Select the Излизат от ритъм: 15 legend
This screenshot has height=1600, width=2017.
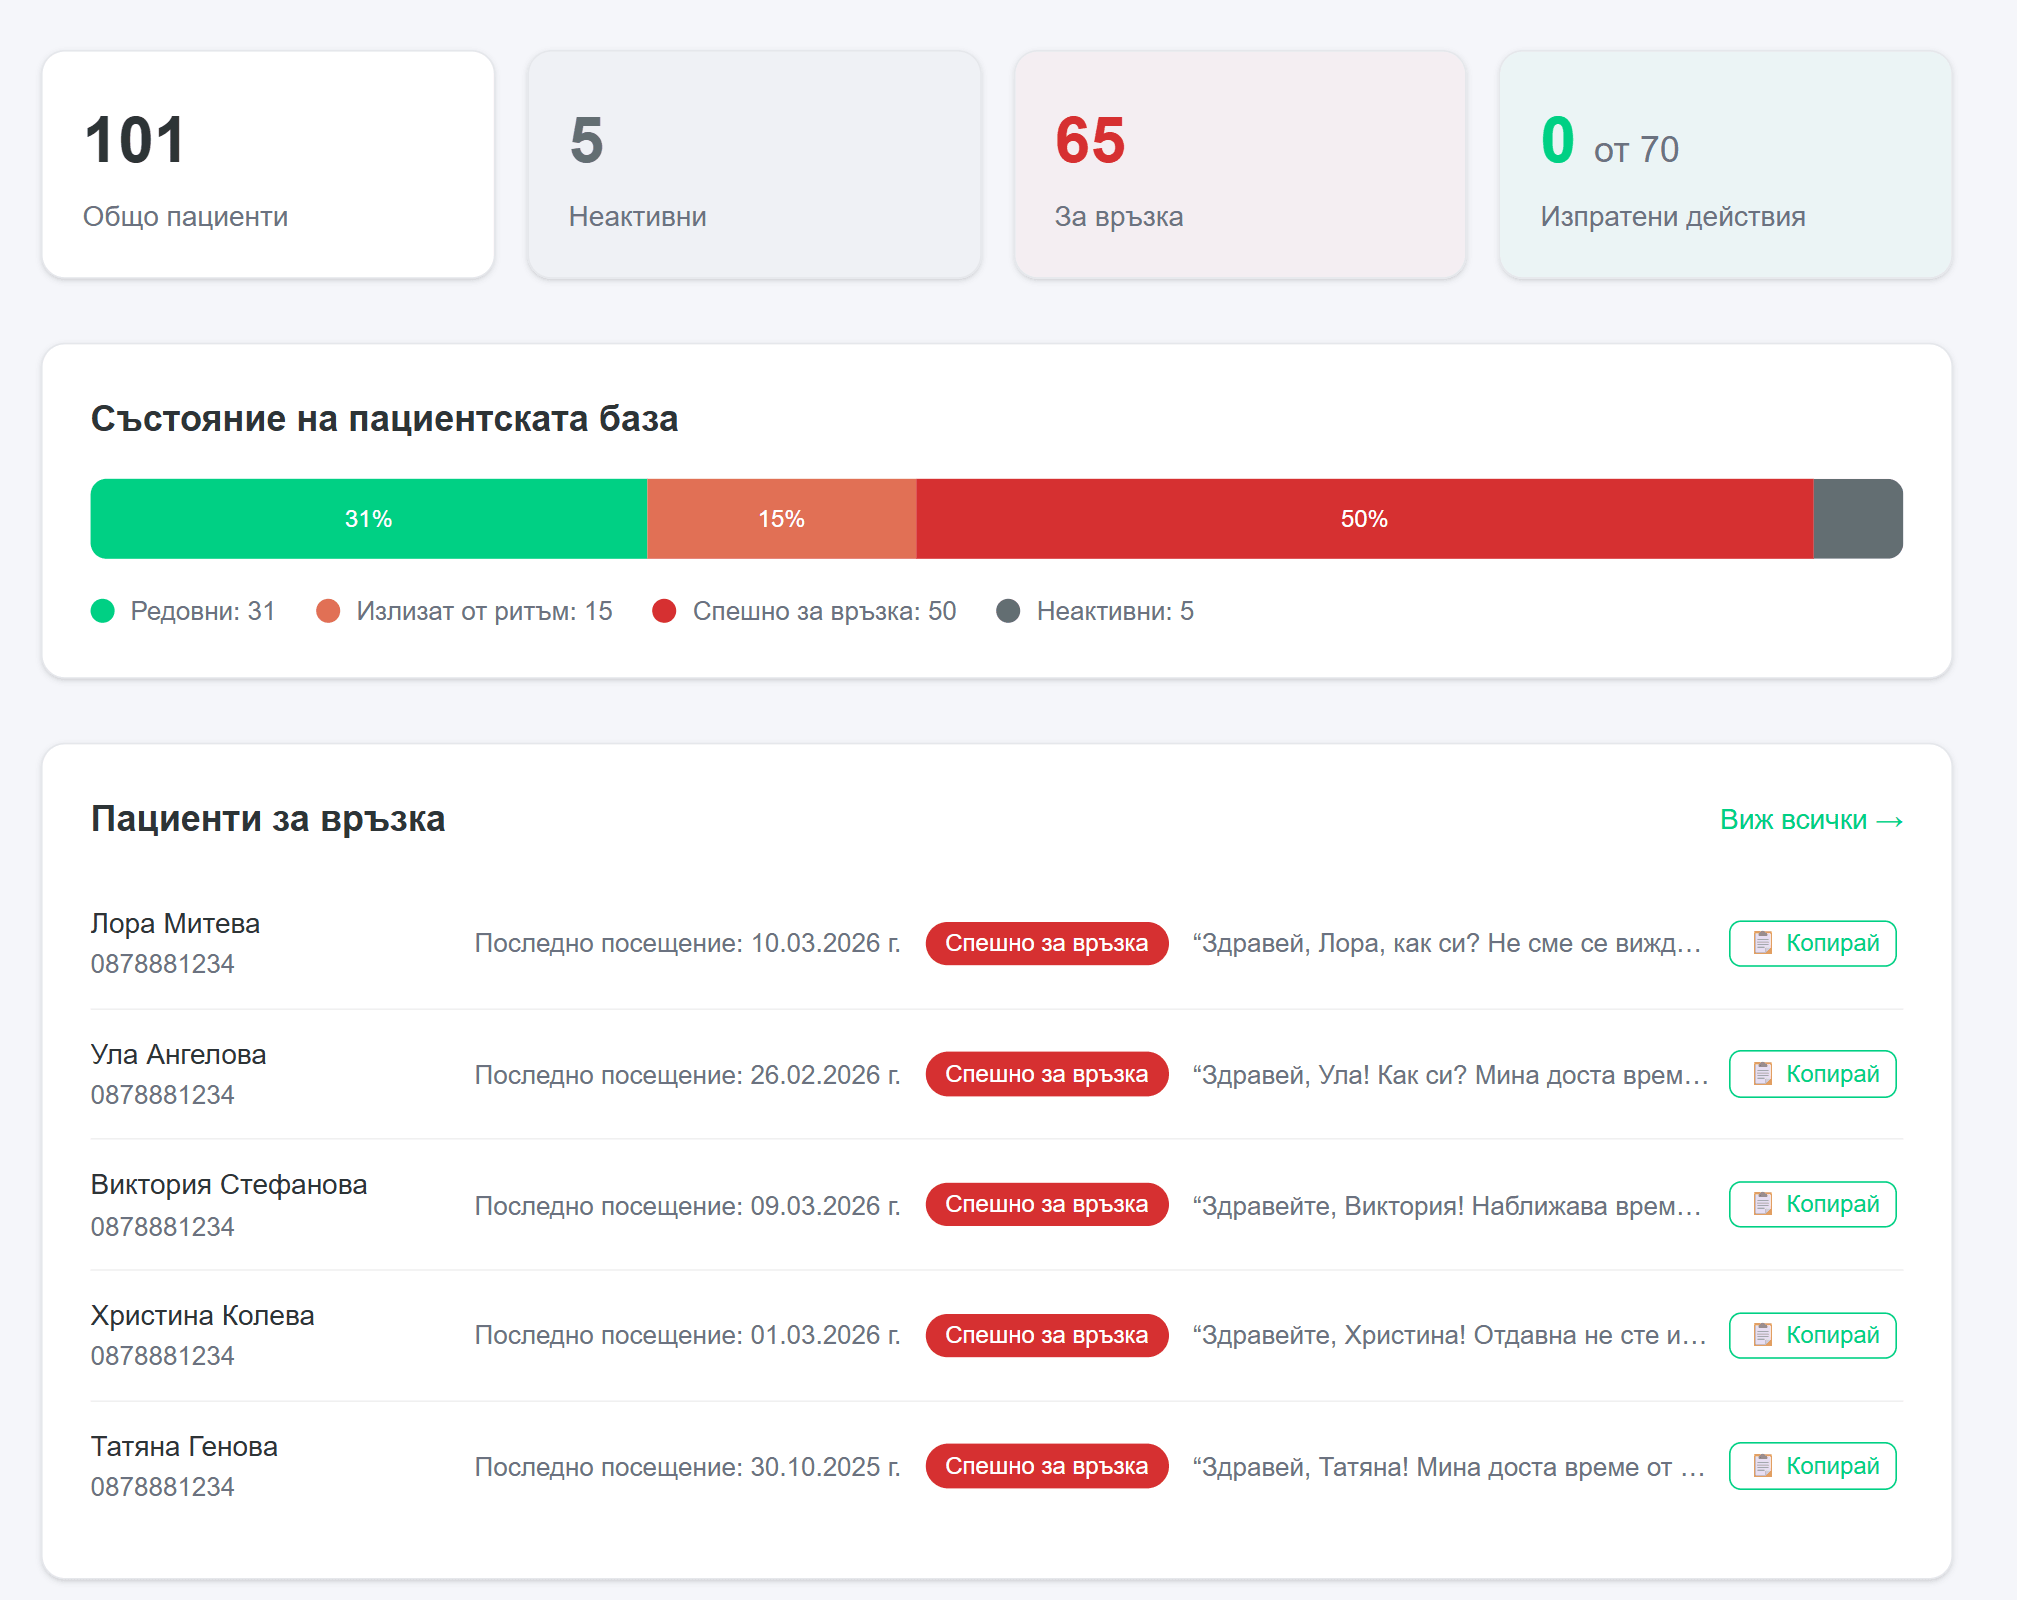(x=464, y=611)
